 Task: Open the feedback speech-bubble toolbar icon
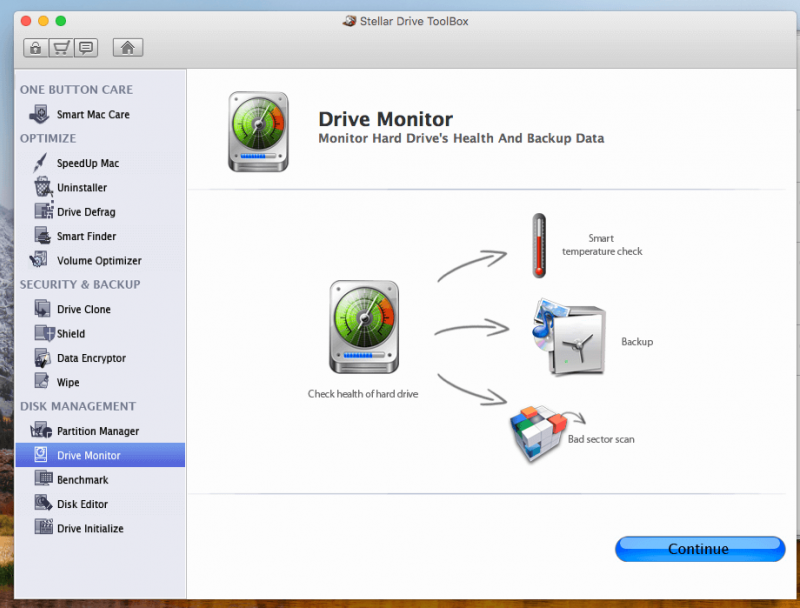[x=86, y=48]
